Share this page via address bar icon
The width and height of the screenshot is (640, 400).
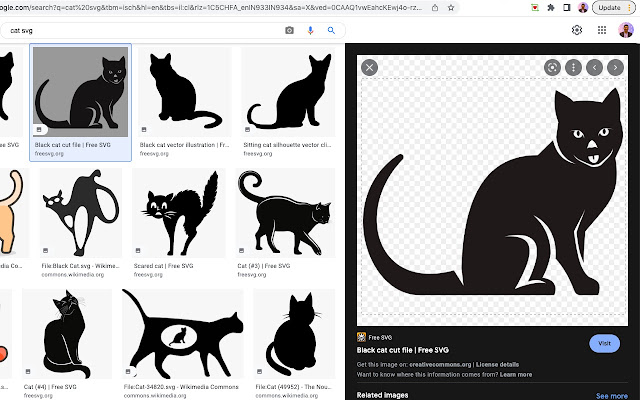point(435,8)
